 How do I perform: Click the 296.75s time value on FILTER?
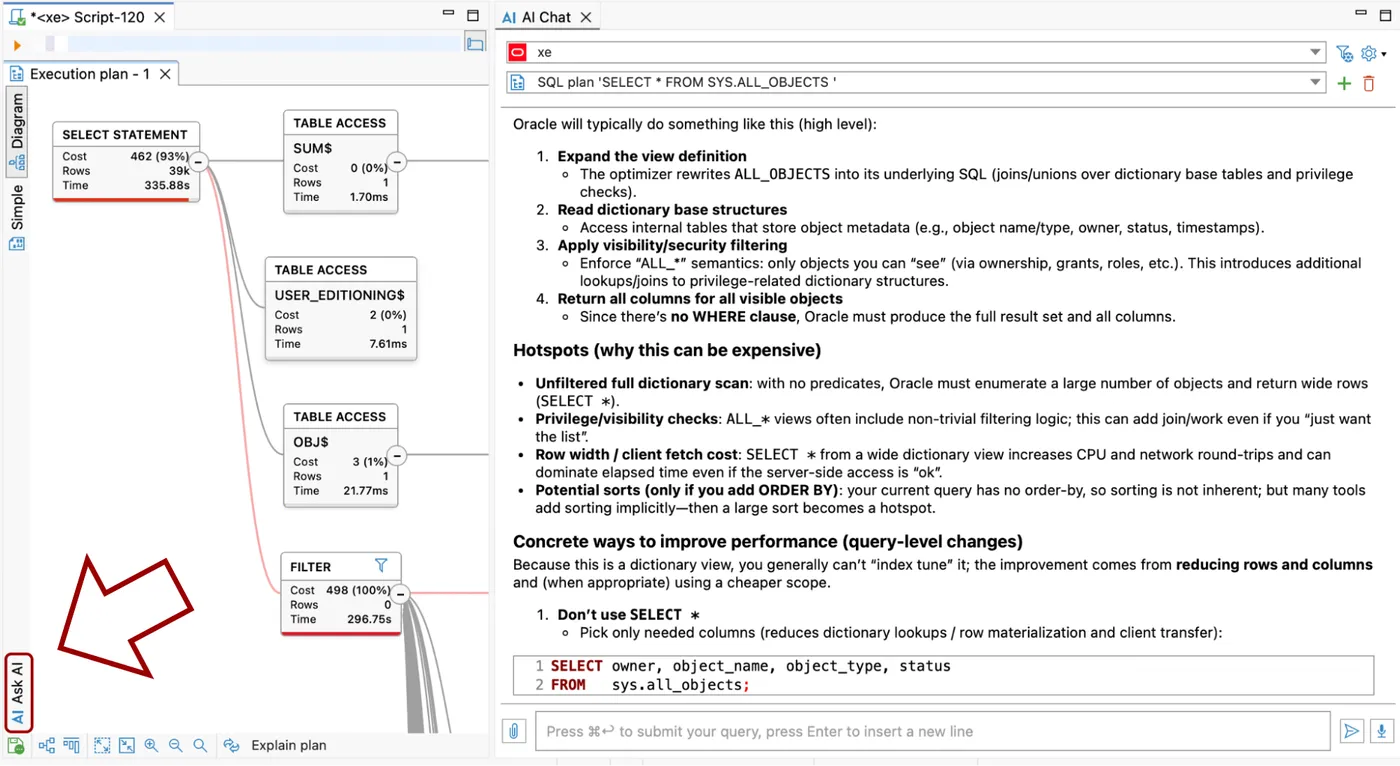click(368, 619)
